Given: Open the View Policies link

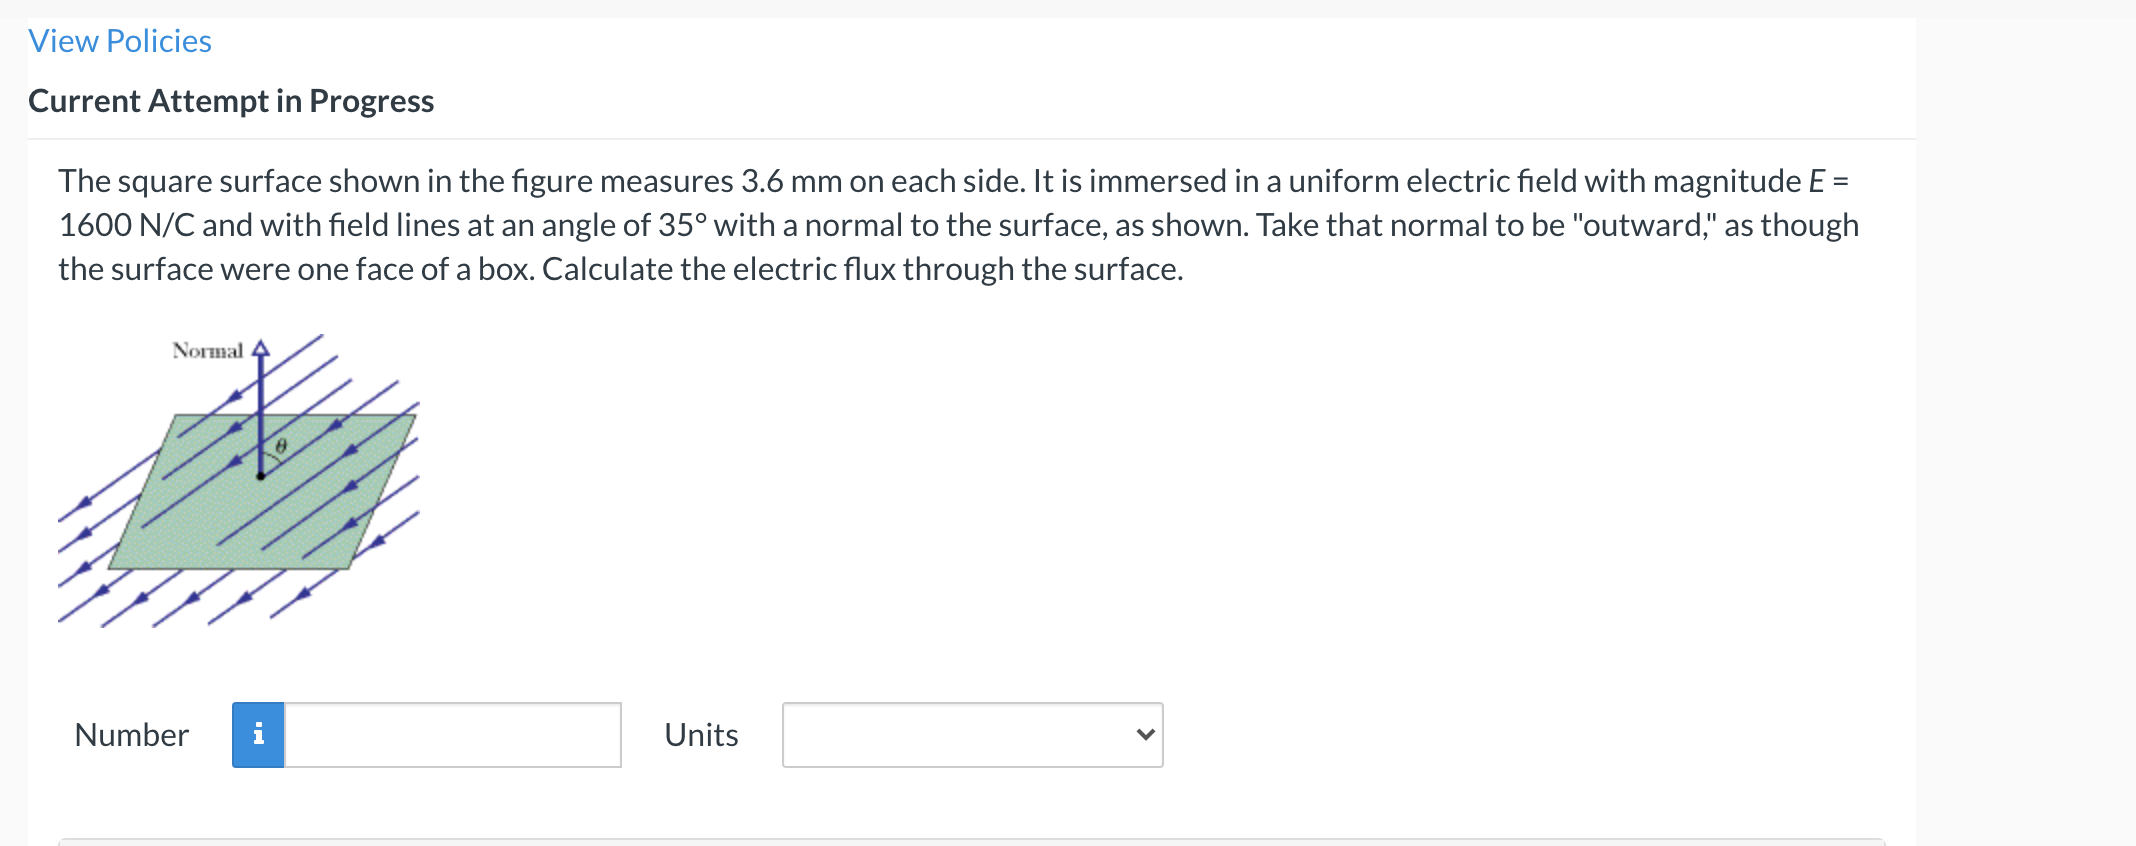Looking at the screenshot, I should coord(119,40).
